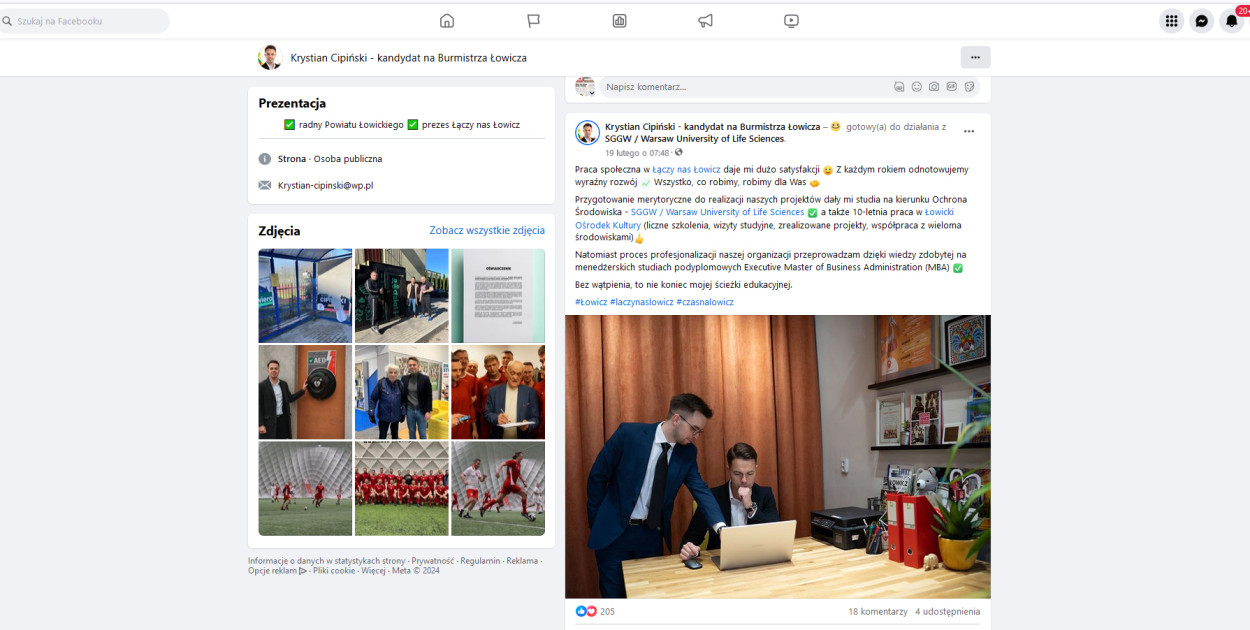
Task: Open photo of three men by green container
Action: click(402, 296)
